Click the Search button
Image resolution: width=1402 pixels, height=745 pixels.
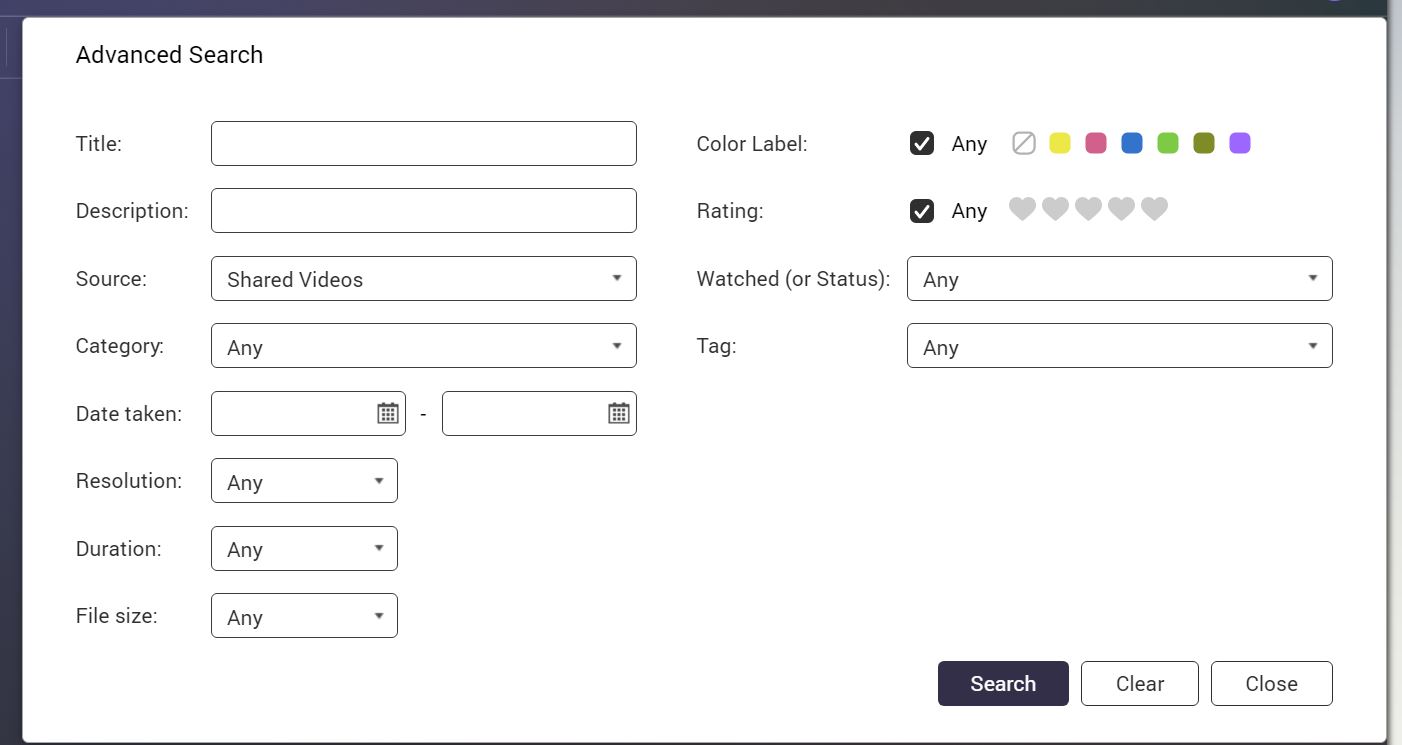click(x=1003, y=683)
